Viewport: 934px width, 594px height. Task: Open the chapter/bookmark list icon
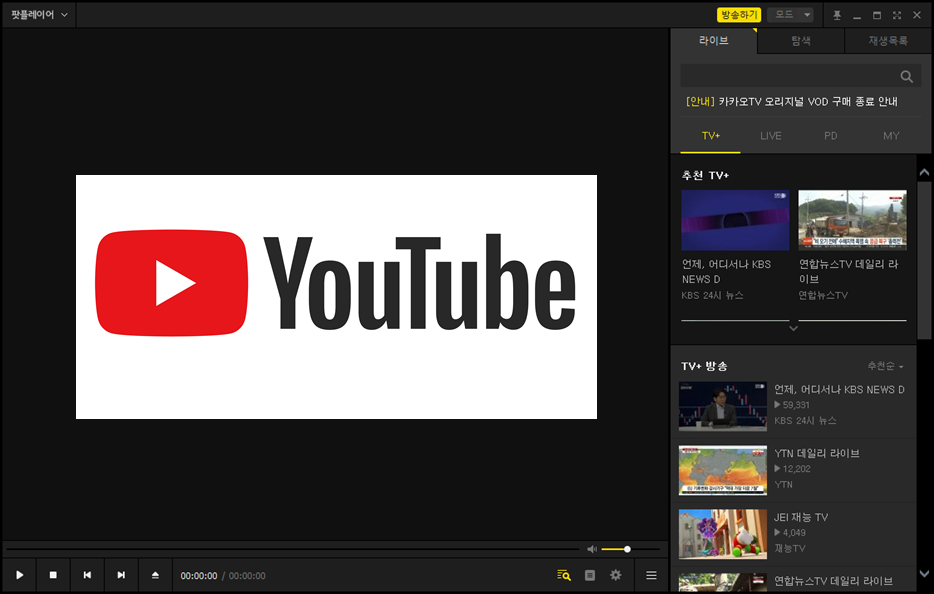click(x=590, y=575)
